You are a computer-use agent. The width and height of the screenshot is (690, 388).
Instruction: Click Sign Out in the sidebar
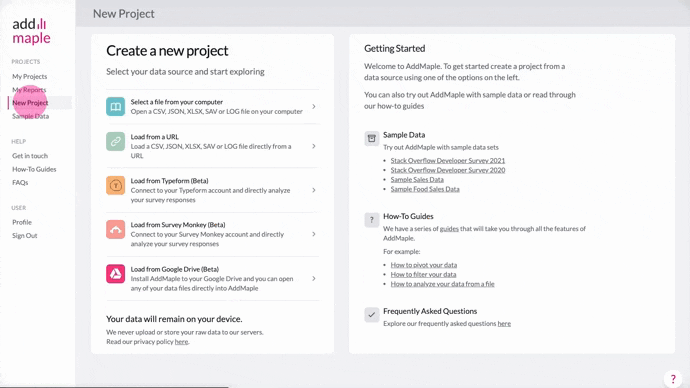pos(25,236)
